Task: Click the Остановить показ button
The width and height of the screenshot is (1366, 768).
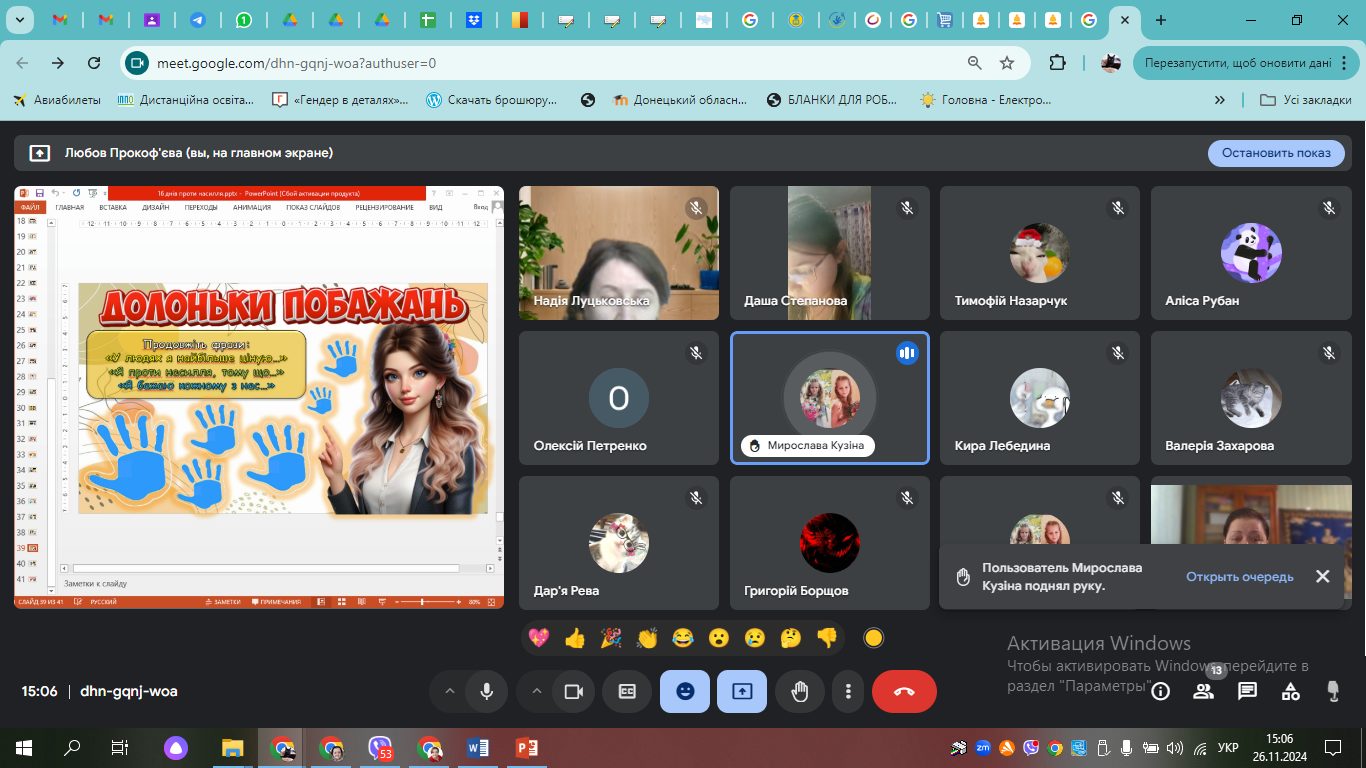Action: click(1276, 153)
